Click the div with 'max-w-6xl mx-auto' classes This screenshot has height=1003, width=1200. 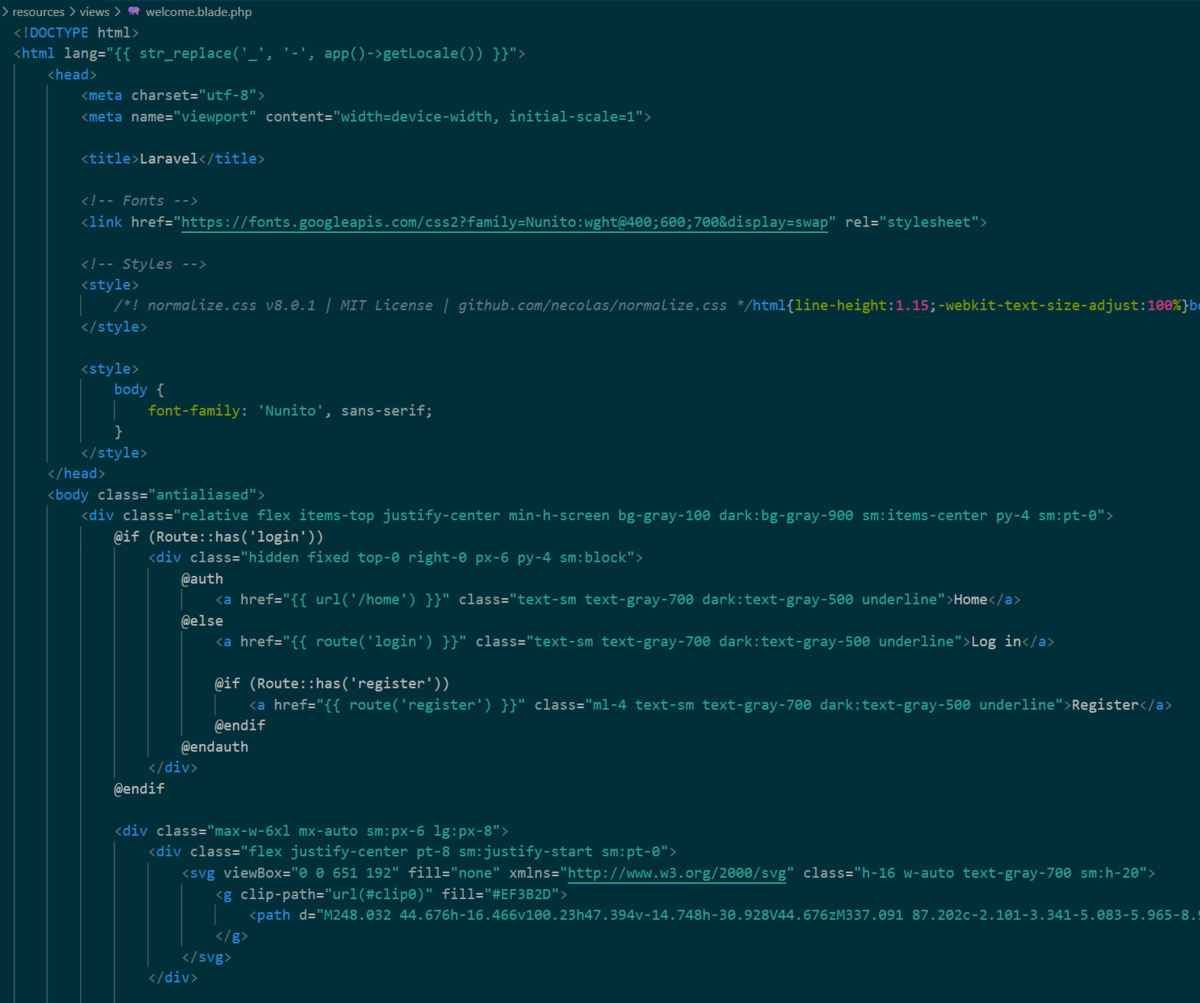point(312,831)
